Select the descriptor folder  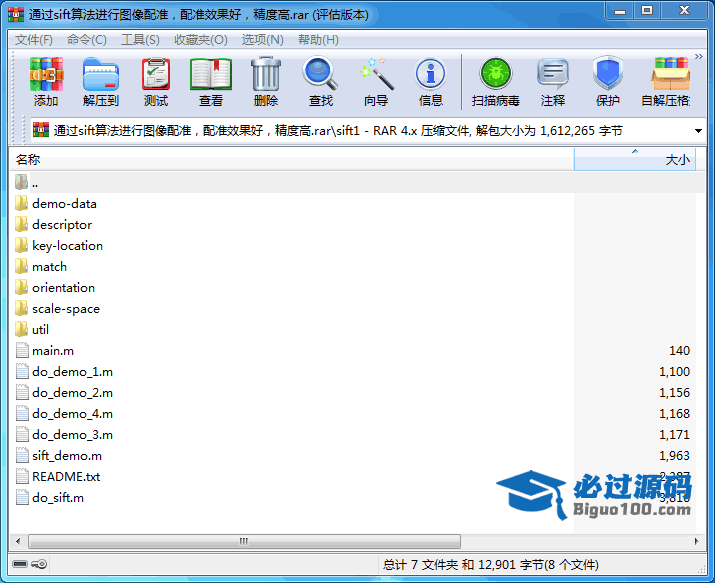[x=62, y=225]
